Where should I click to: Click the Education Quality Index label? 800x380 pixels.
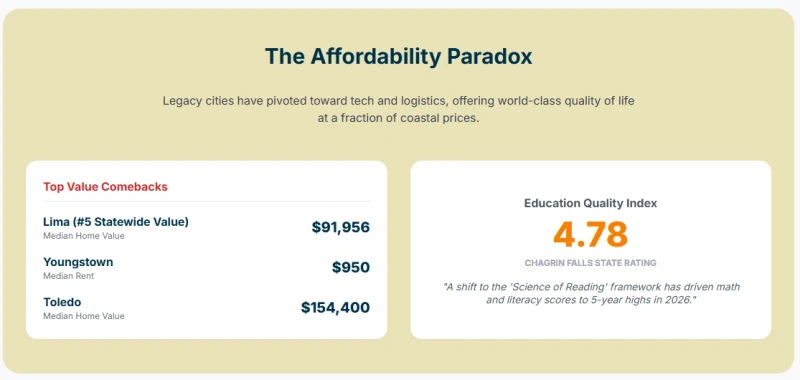pyautogui.click(x=590, y=203)
